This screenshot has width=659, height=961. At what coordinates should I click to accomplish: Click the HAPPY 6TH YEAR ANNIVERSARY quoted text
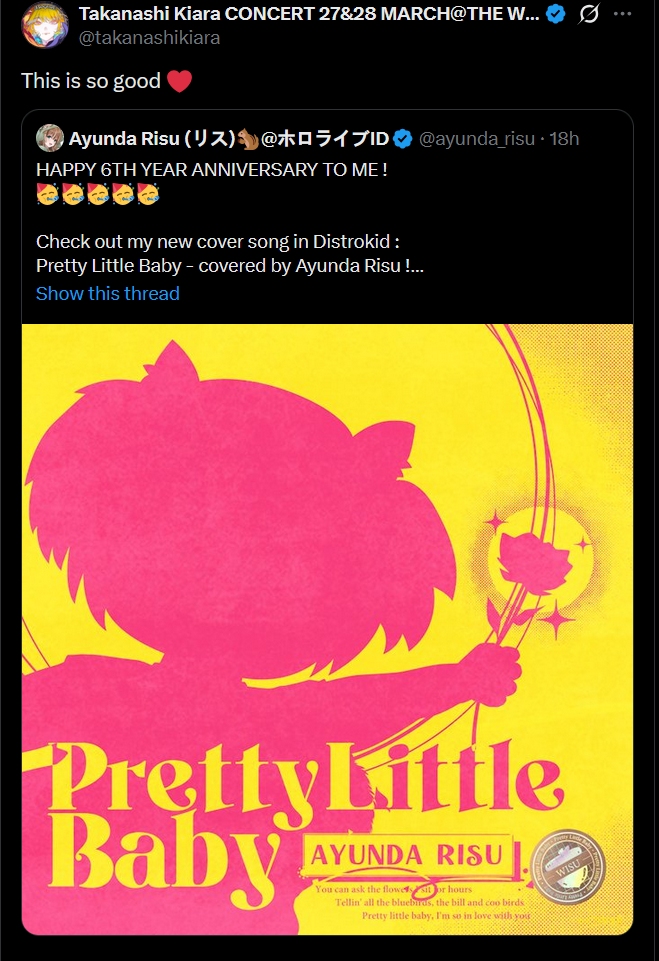pos(211,170)
